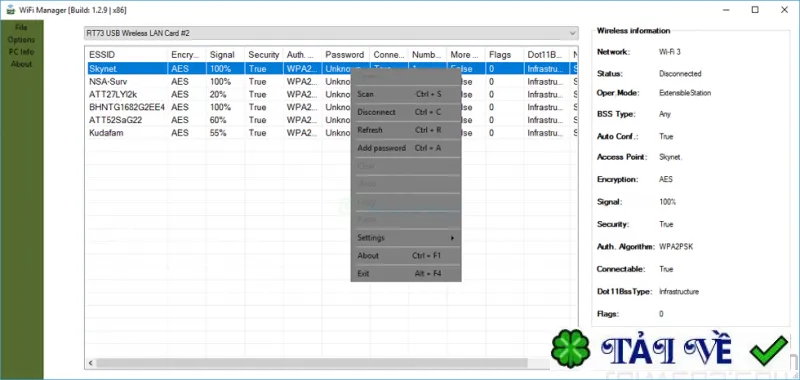Click the Dot11B... column header
The image size is (800, 380).
point(547,55)
